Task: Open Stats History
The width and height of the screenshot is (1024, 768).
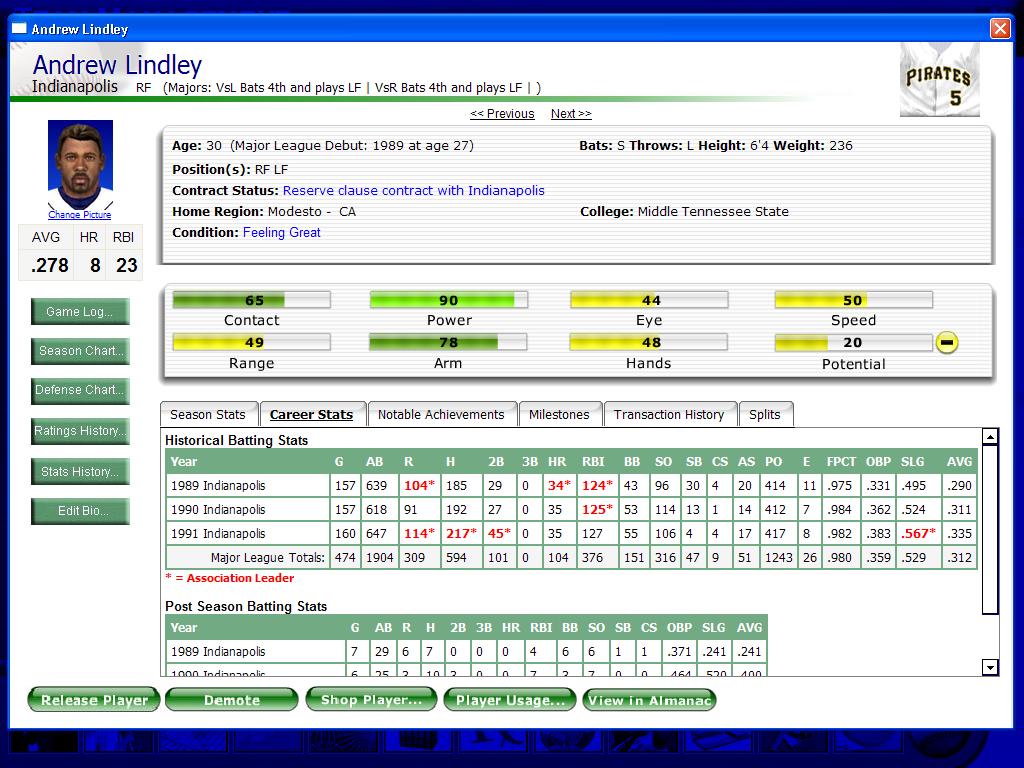Action: coord(80,472)
